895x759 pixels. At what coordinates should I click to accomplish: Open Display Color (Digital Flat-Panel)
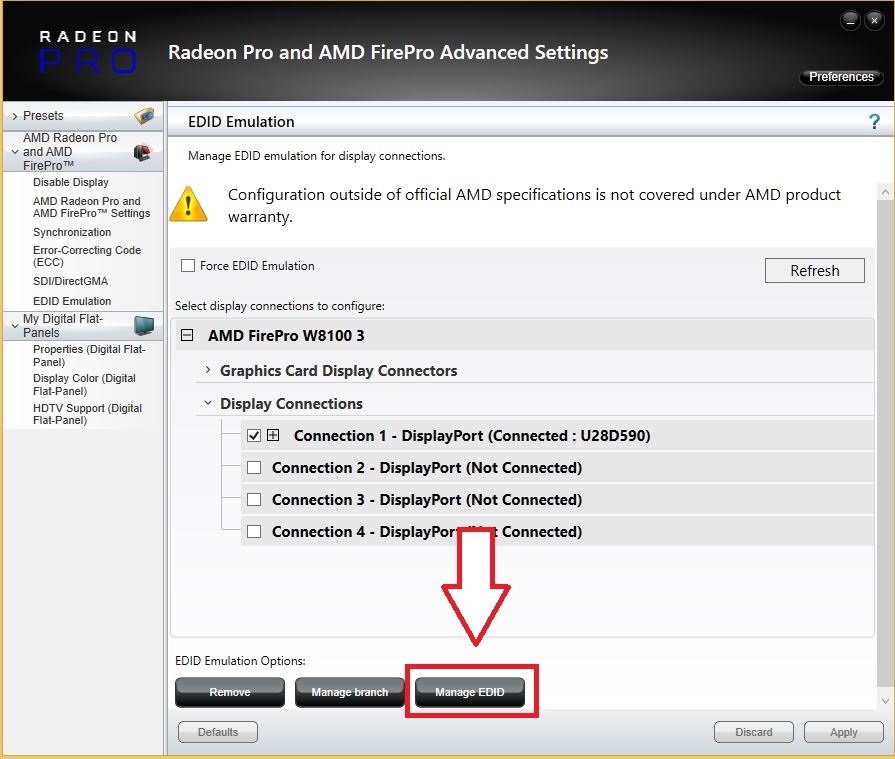point(84,385)
